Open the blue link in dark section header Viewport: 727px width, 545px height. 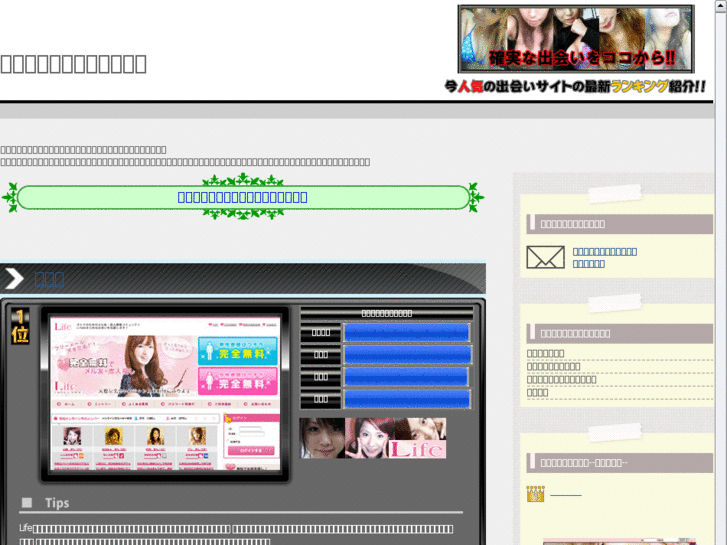pyautogui.click(x=49, y=279)
